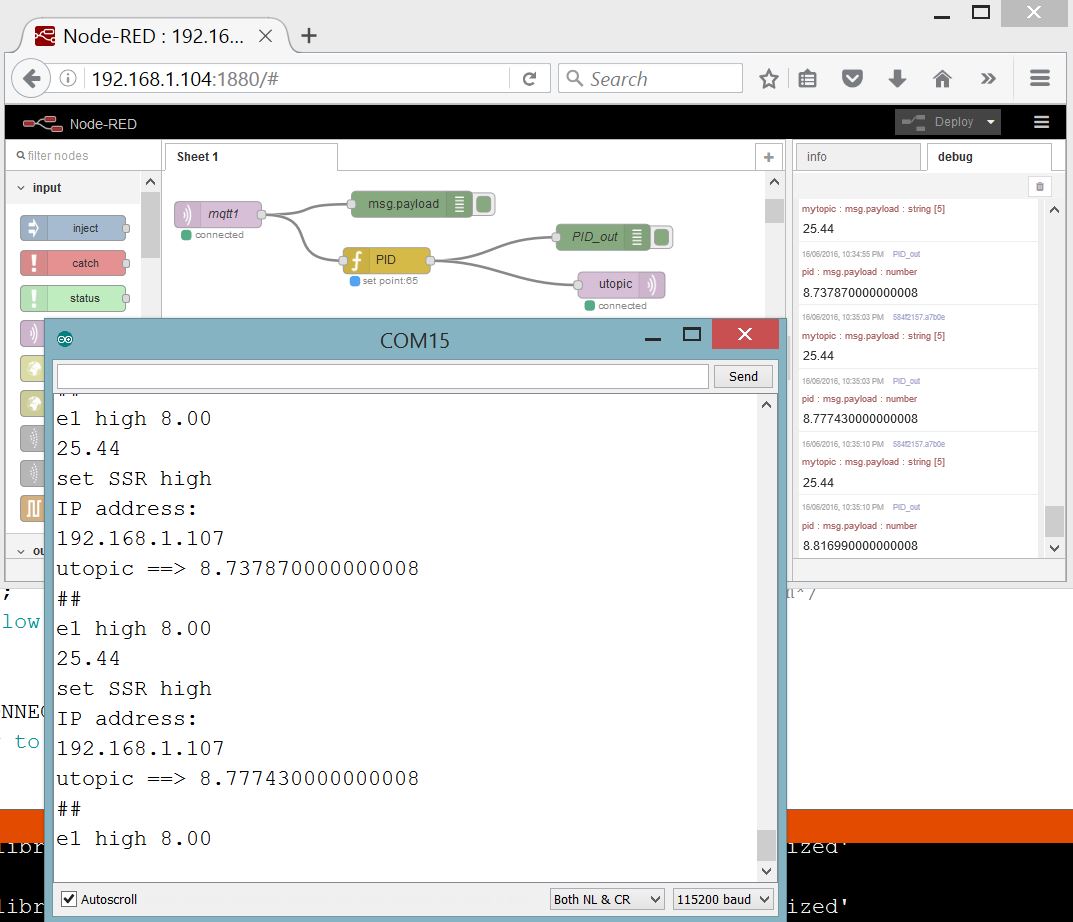Select the mqtt1 input node
The height and width of the screenshot is (922, 1073).
click(218, 214)
